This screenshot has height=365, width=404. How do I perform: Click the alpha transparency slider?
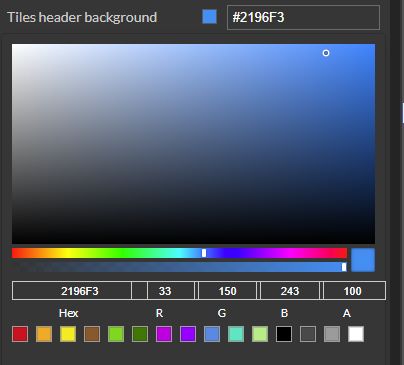179,267
